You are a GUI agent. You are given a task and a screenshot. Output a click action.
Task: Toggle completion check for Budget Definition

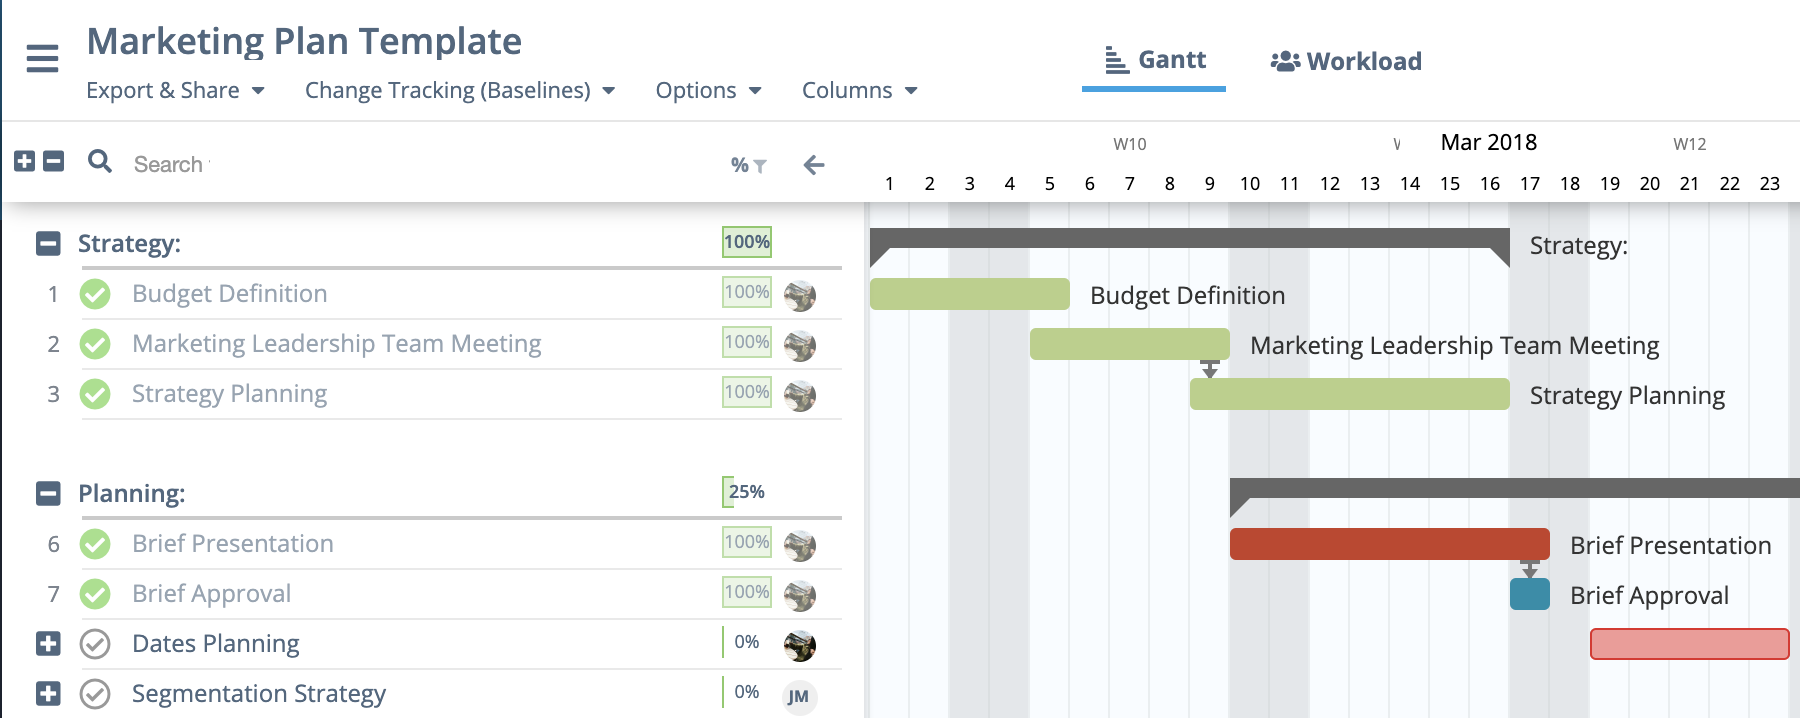(95, 294)
